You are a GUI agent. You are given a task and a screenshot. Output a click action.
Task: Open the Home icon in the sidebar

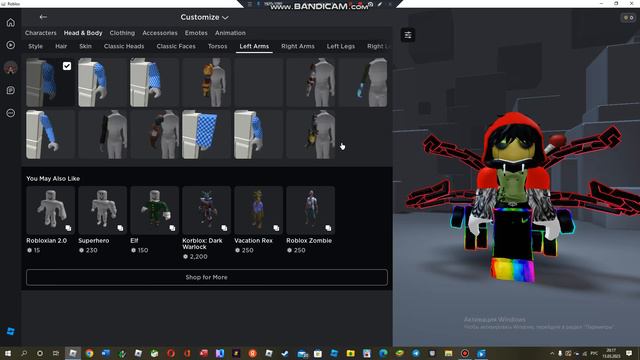point(11,22)
